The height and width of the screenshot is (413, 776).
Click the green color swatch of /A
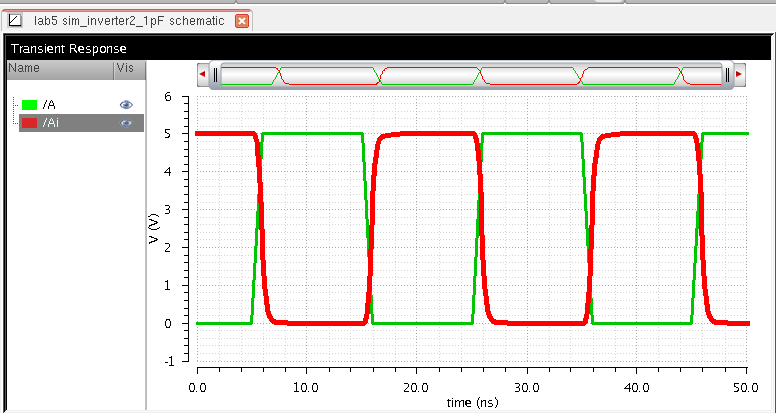pyautogui.click(x=30, y=104)
